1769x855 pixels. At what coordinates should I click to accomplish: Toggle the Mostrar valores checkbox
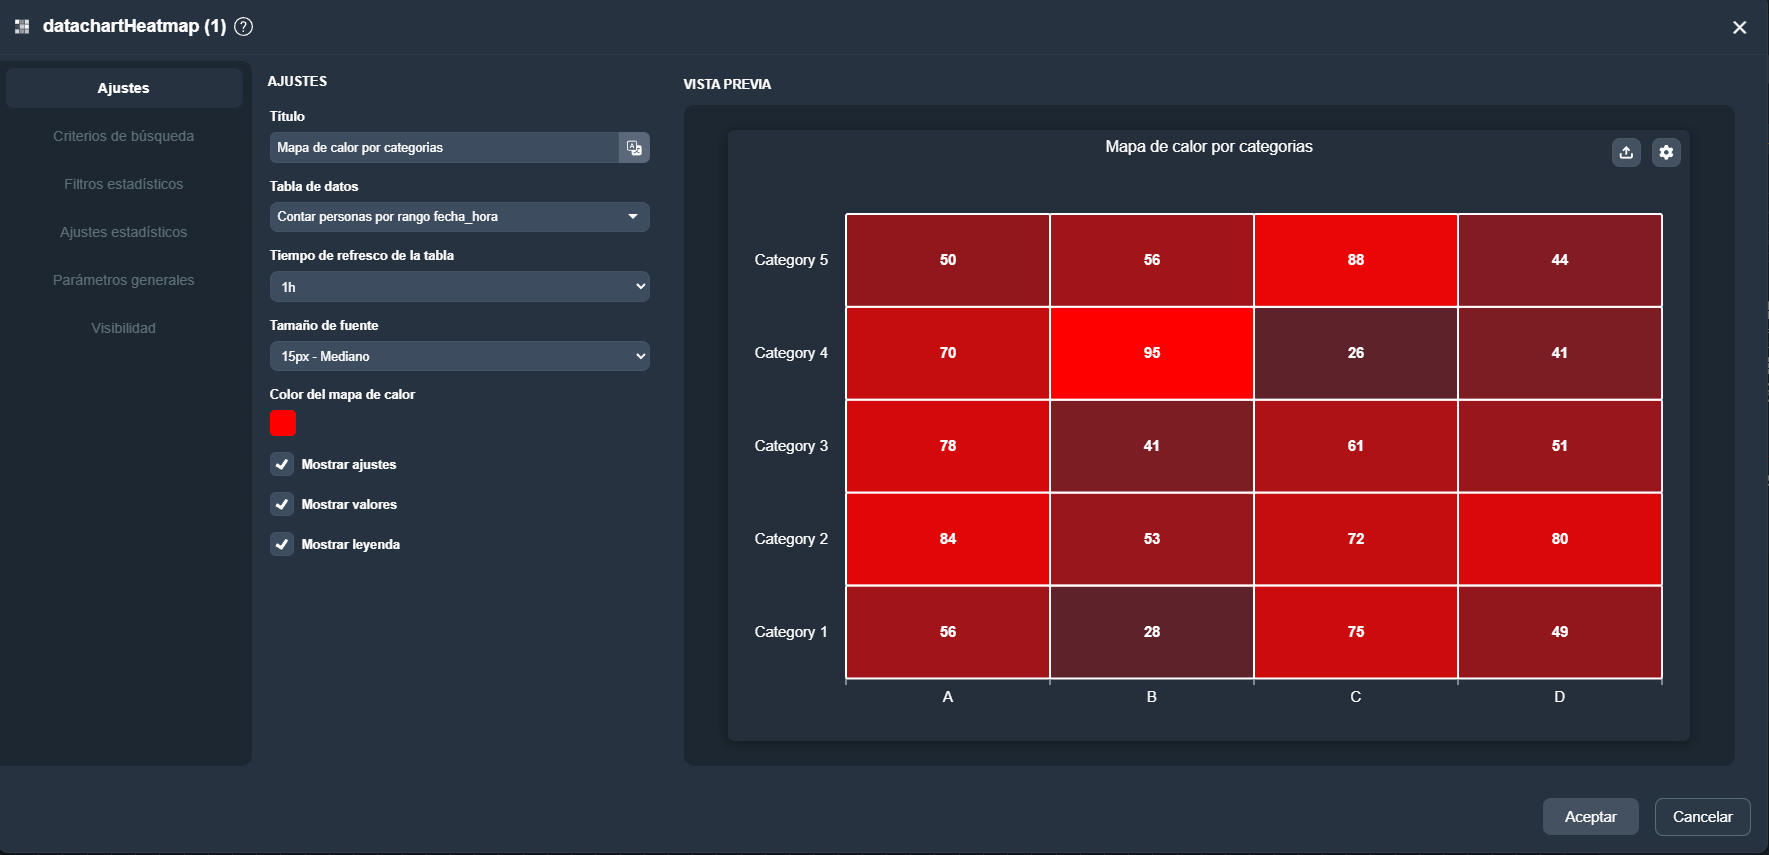[282, 504]
